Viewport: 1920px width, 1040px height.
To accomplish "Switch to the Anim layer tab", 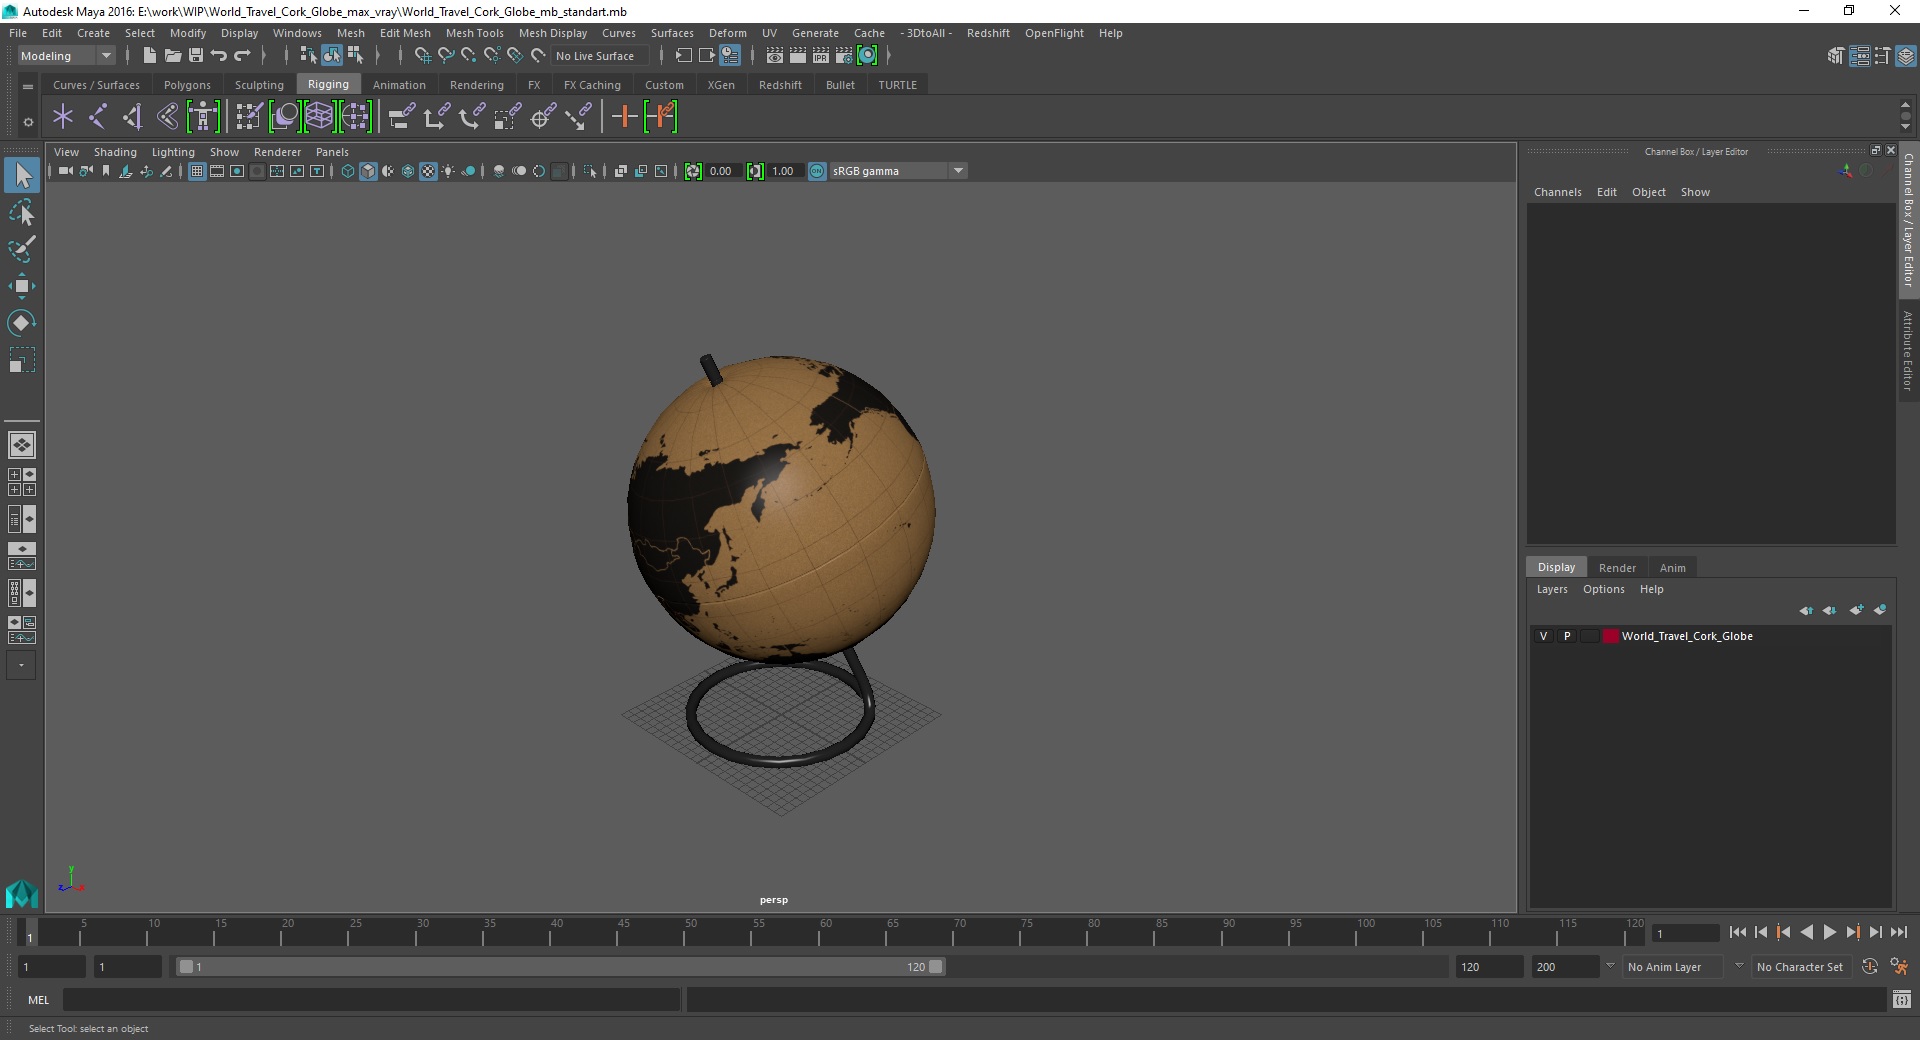I will pyautogui.click(x=1672, y=567).
